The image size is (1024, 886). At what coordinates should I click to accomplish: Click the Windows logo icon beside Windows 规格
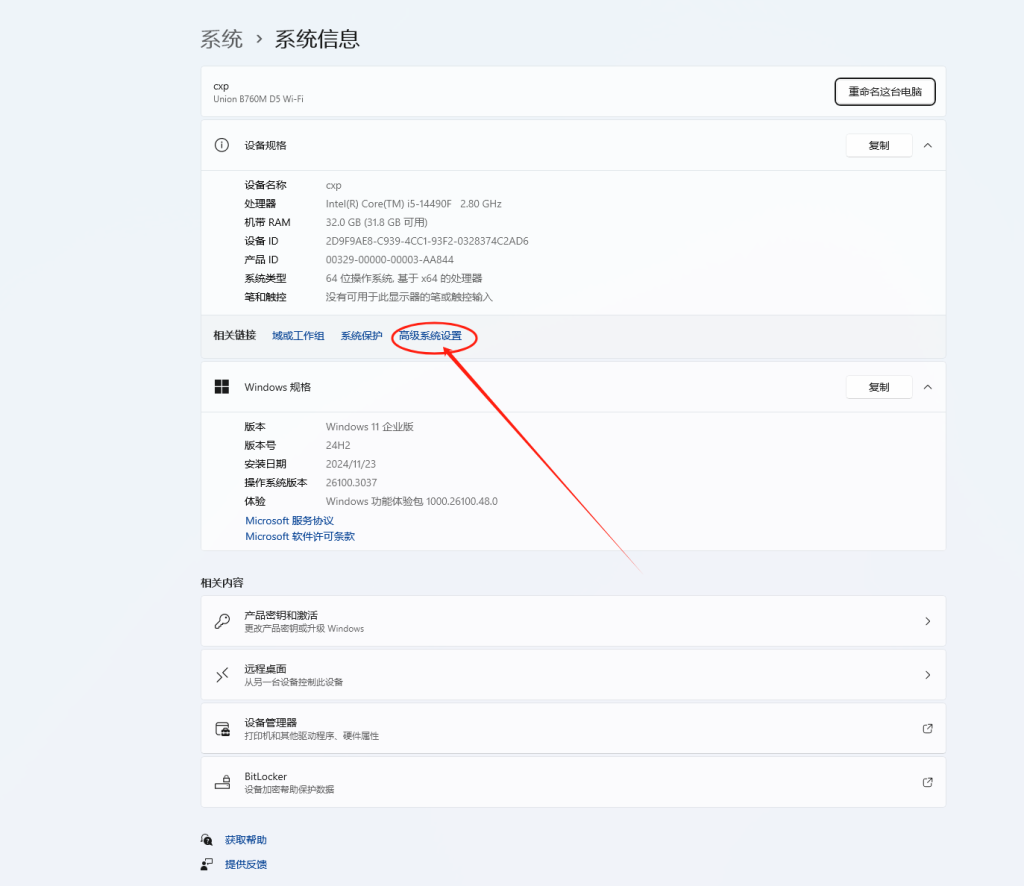[222, 387]
